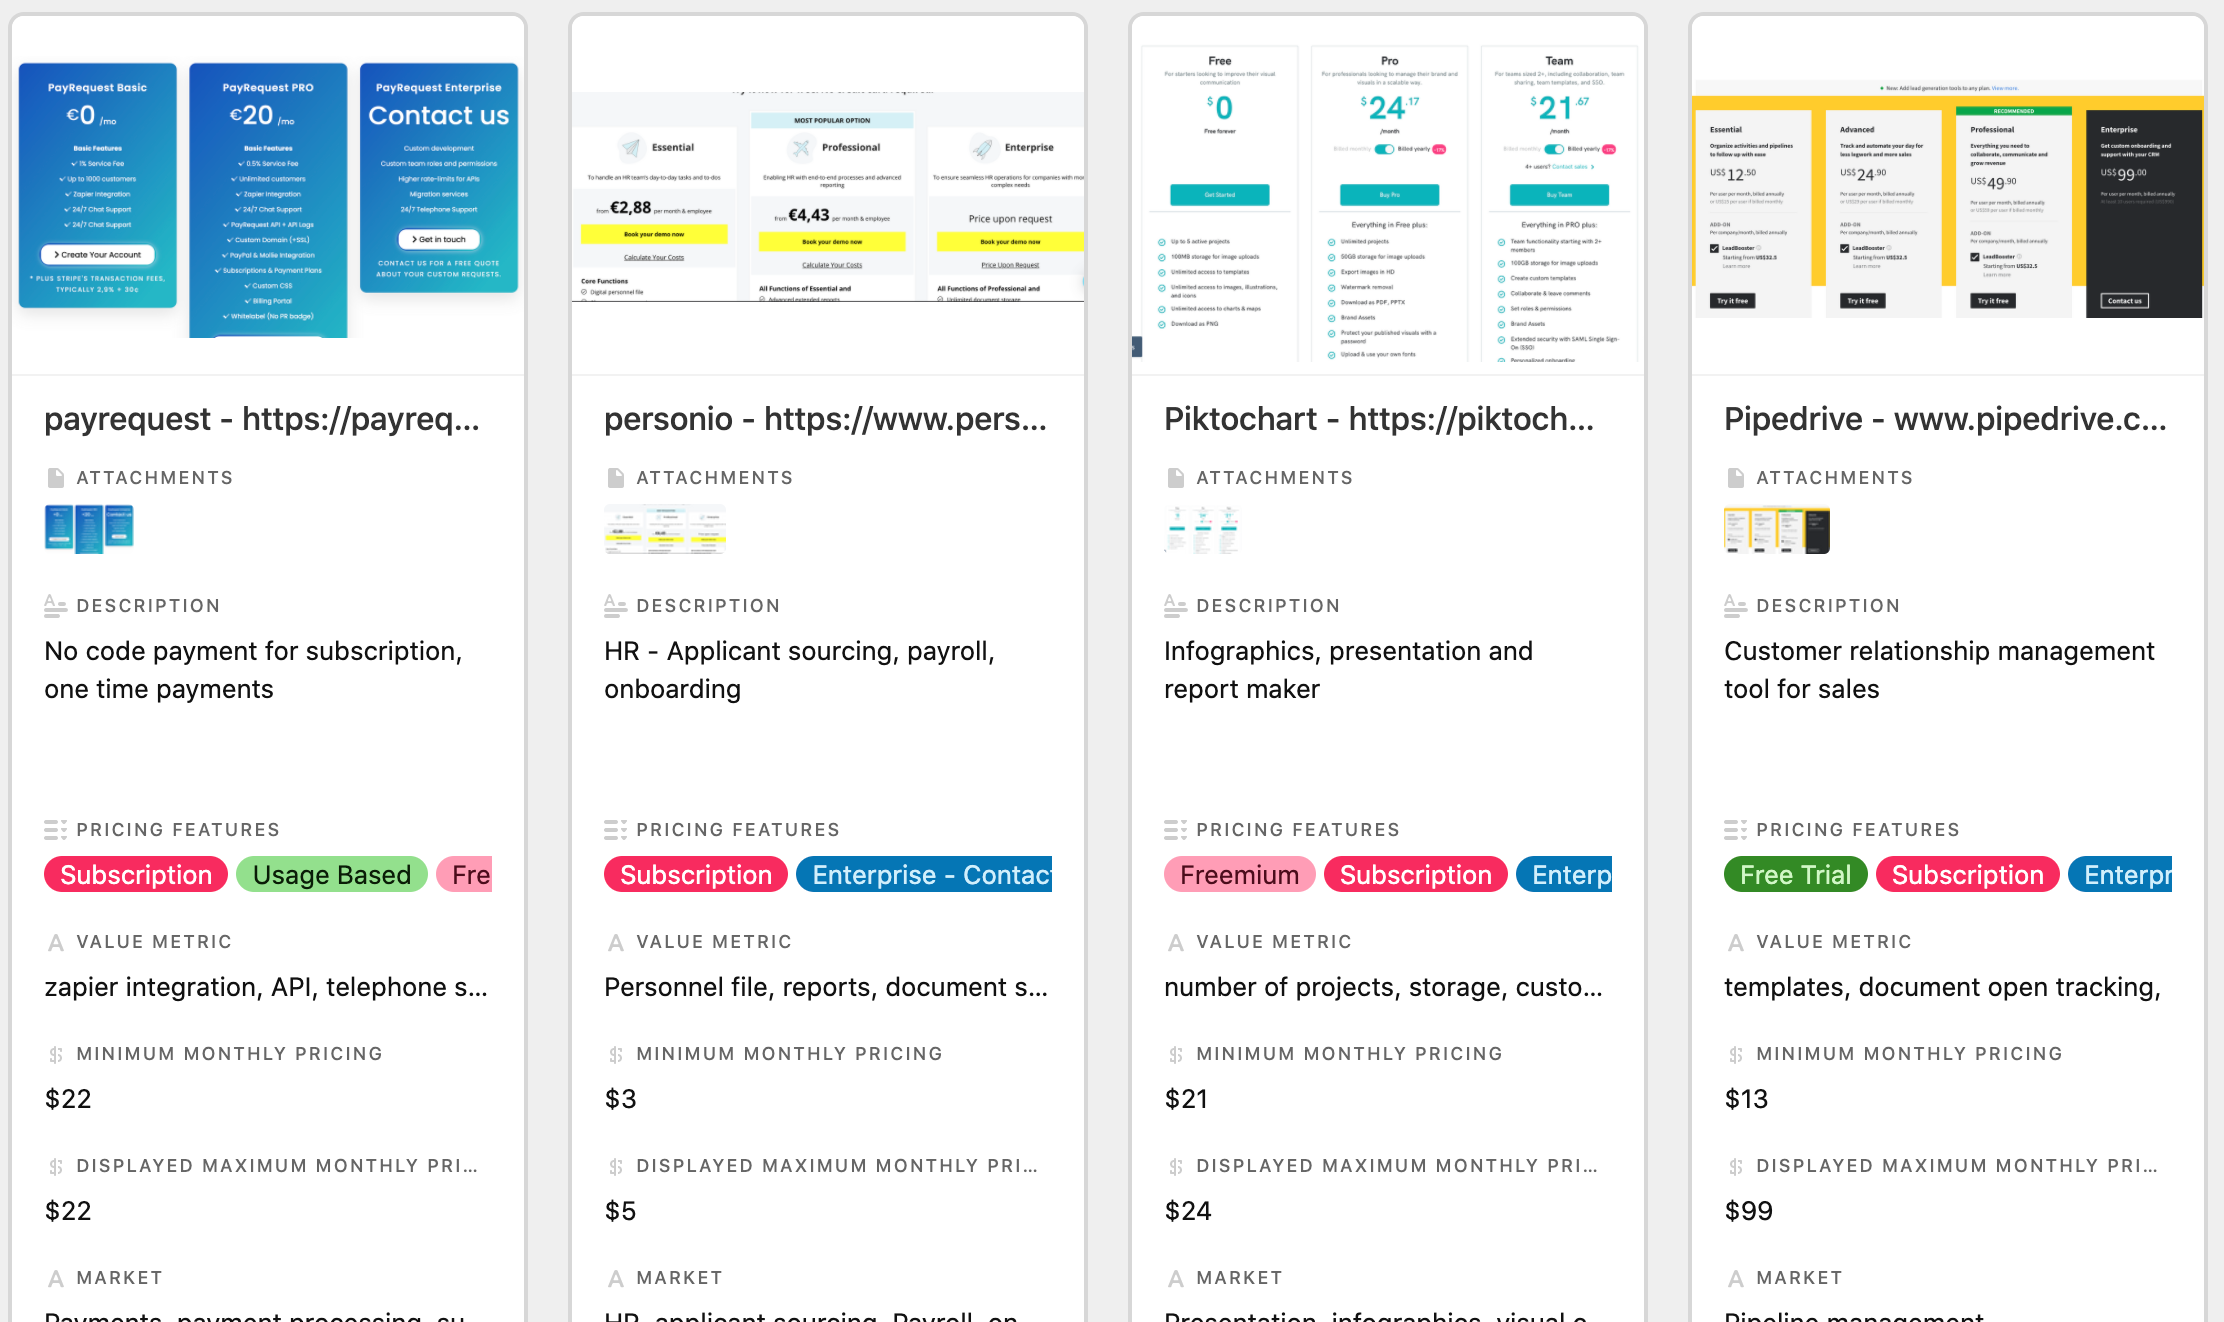Click the Pricing Features icon on the Piktochart card
Screen dimensions: 2224x1322
tap(1176, 828)
